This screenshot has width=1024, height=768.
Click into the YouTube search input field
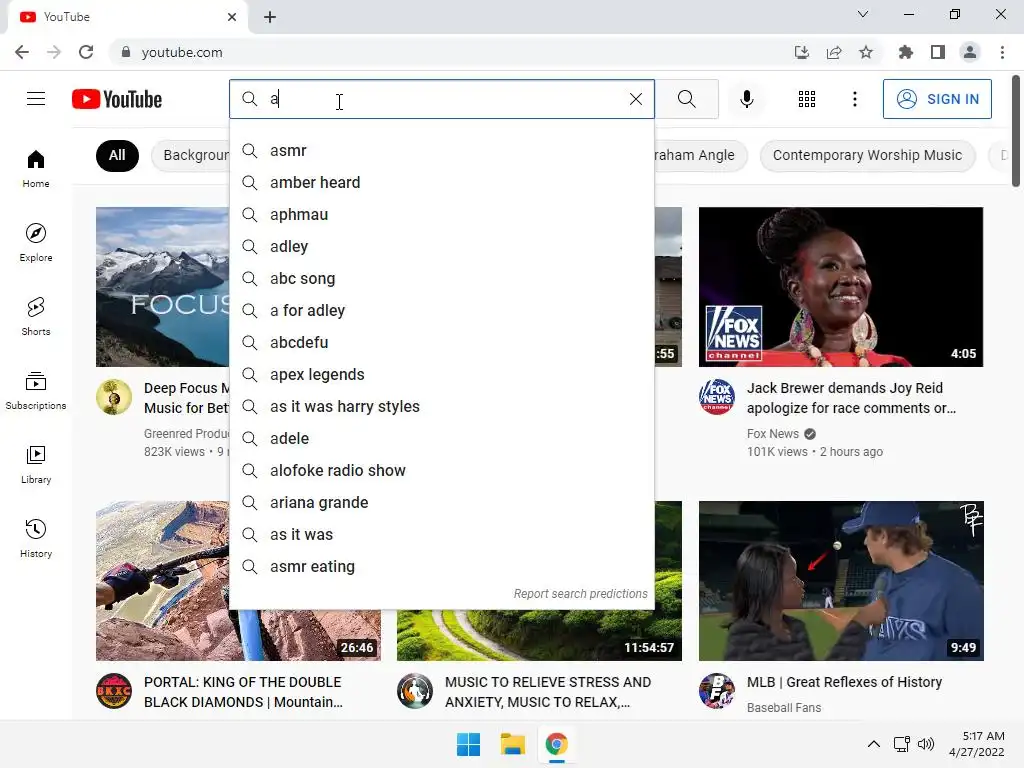[444, 99]
